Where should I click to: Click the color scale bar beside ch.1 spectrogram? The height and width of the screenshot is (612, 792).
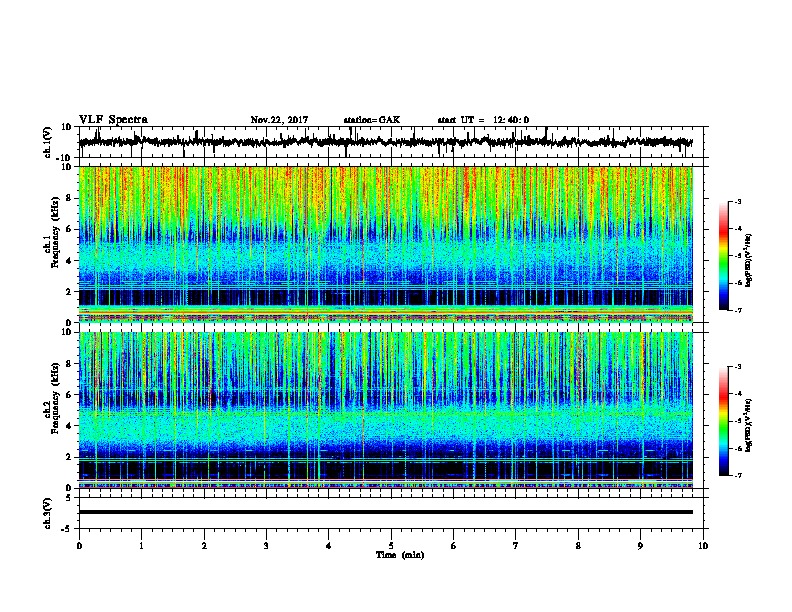pos(724,256)
